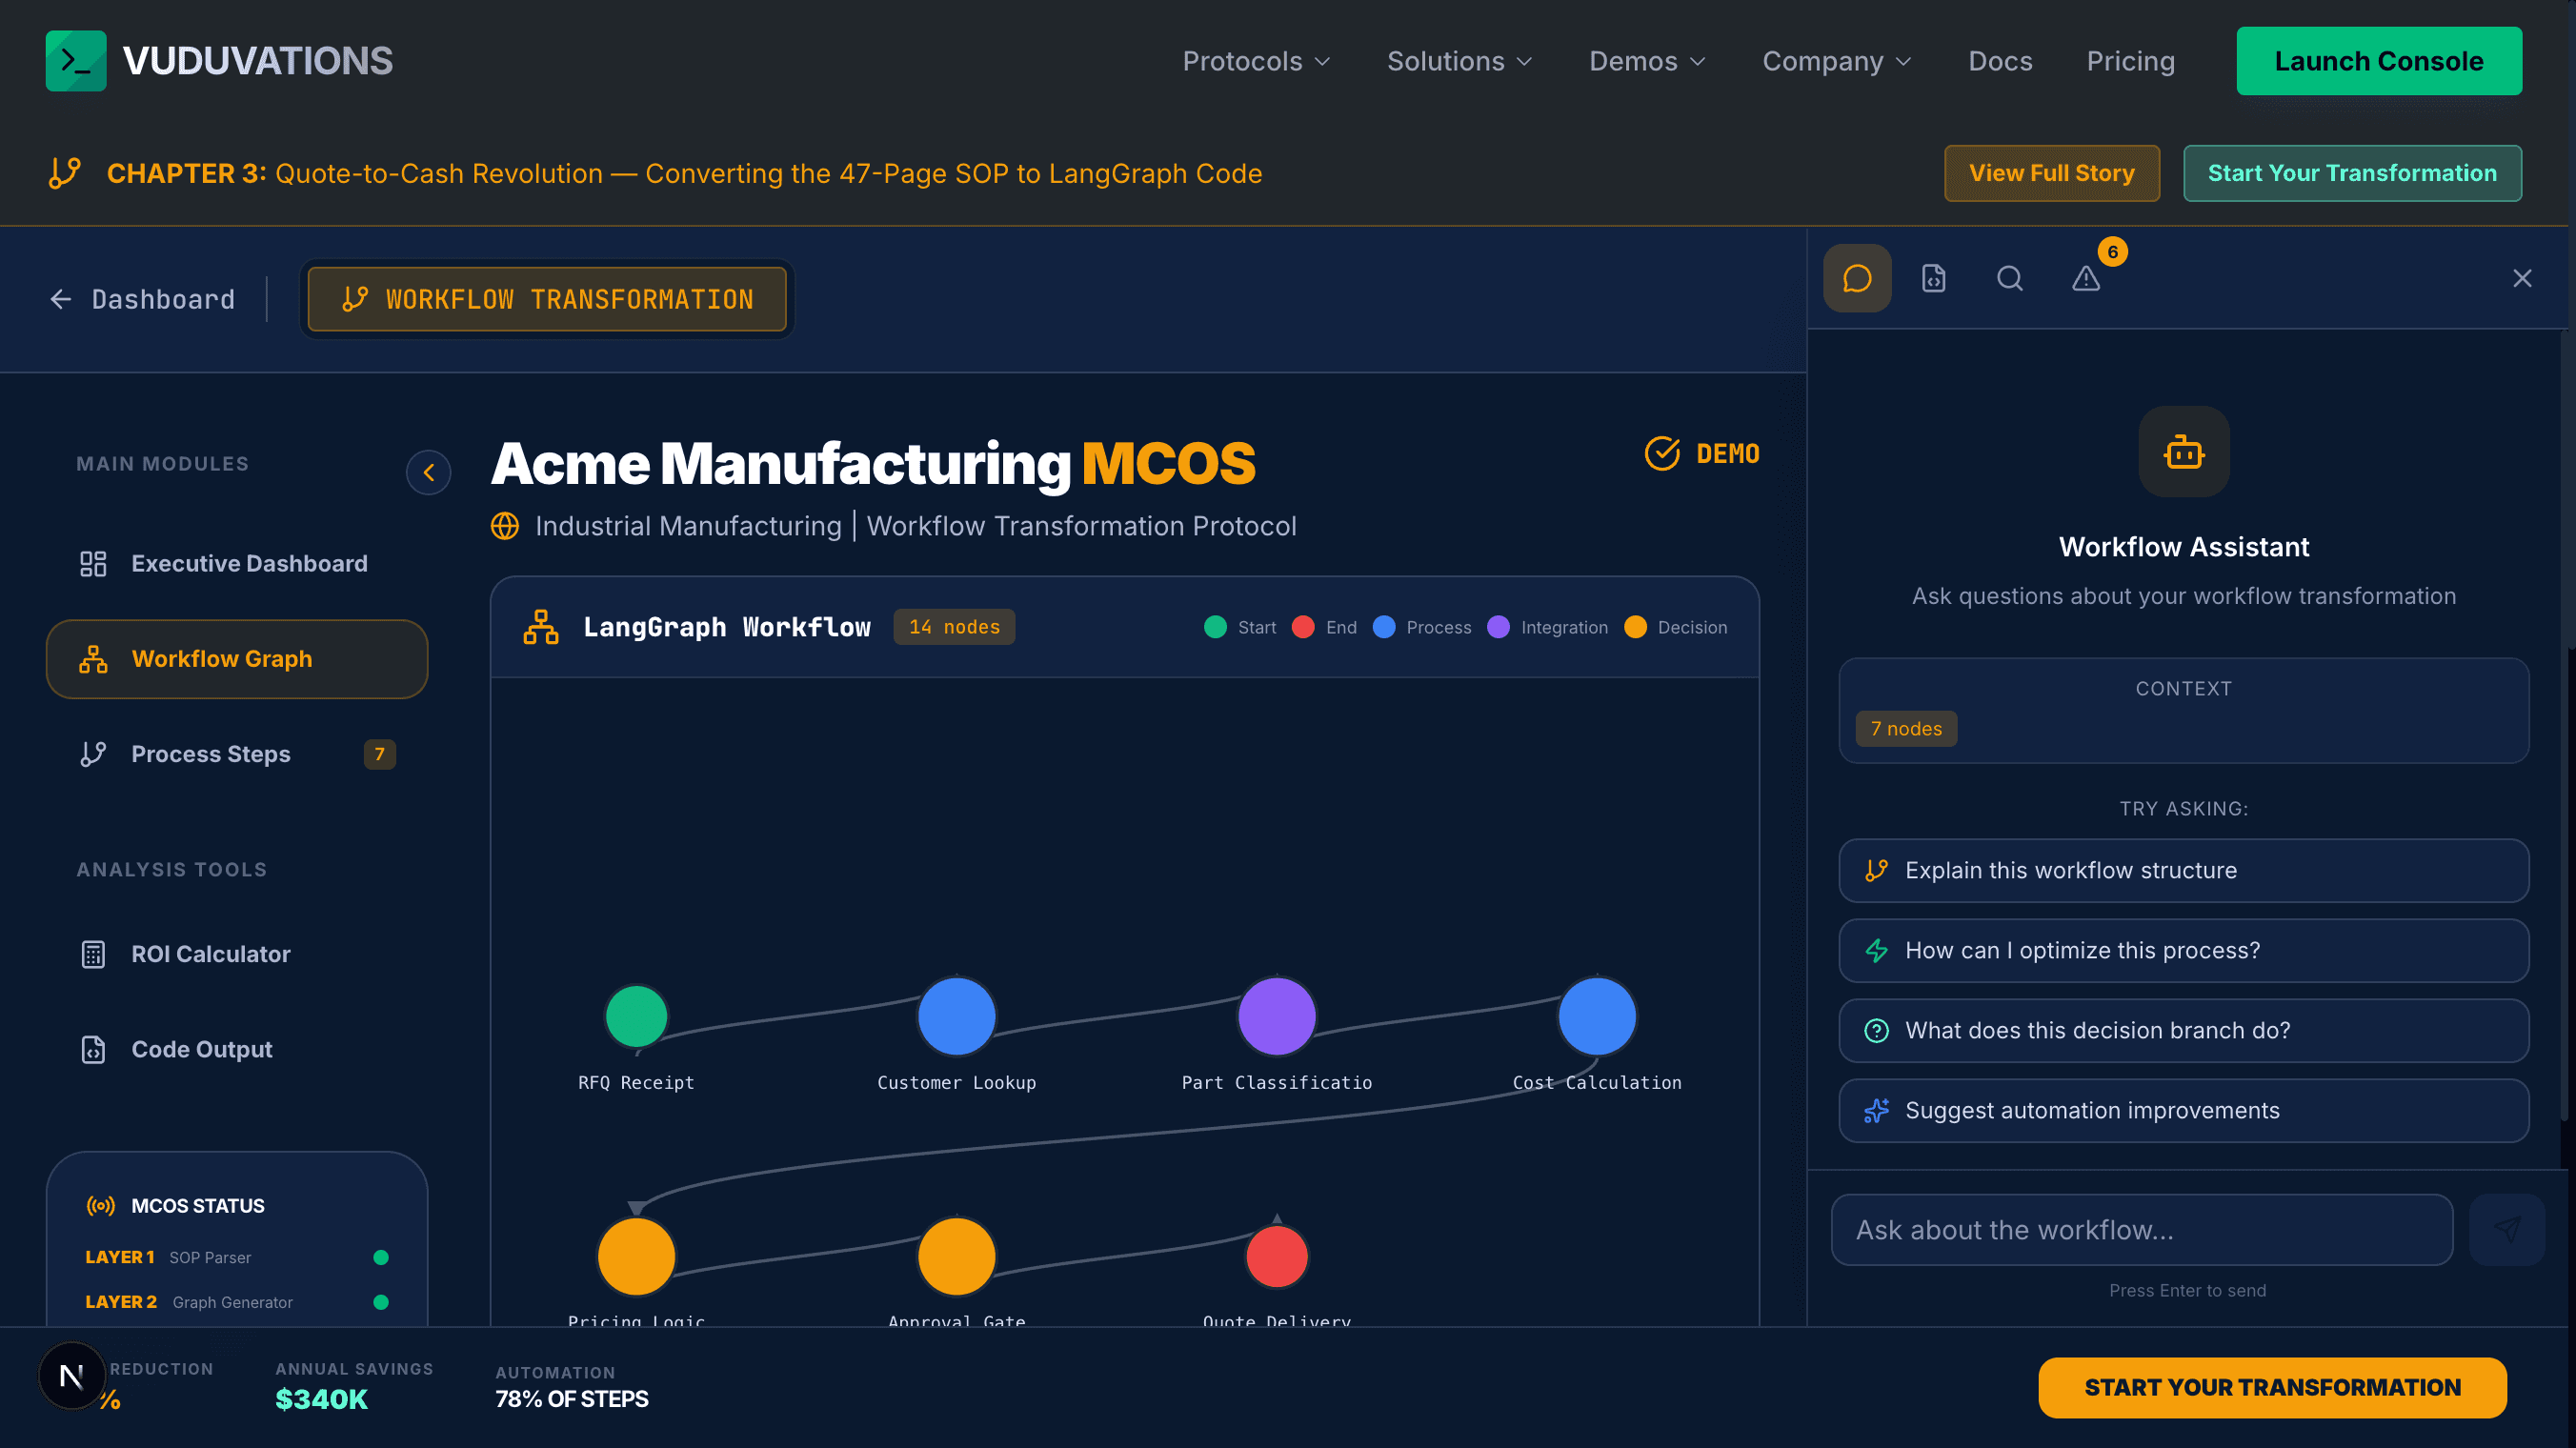The height and width of the screenshot is (1448, 2576).
Task: Select the Part Classification integration node
Action: pos(1276,1016)
